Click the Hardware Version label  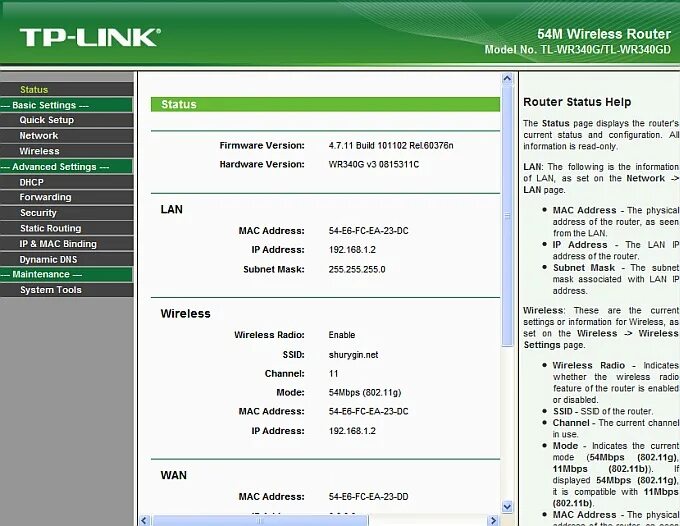tap(262, 165)
